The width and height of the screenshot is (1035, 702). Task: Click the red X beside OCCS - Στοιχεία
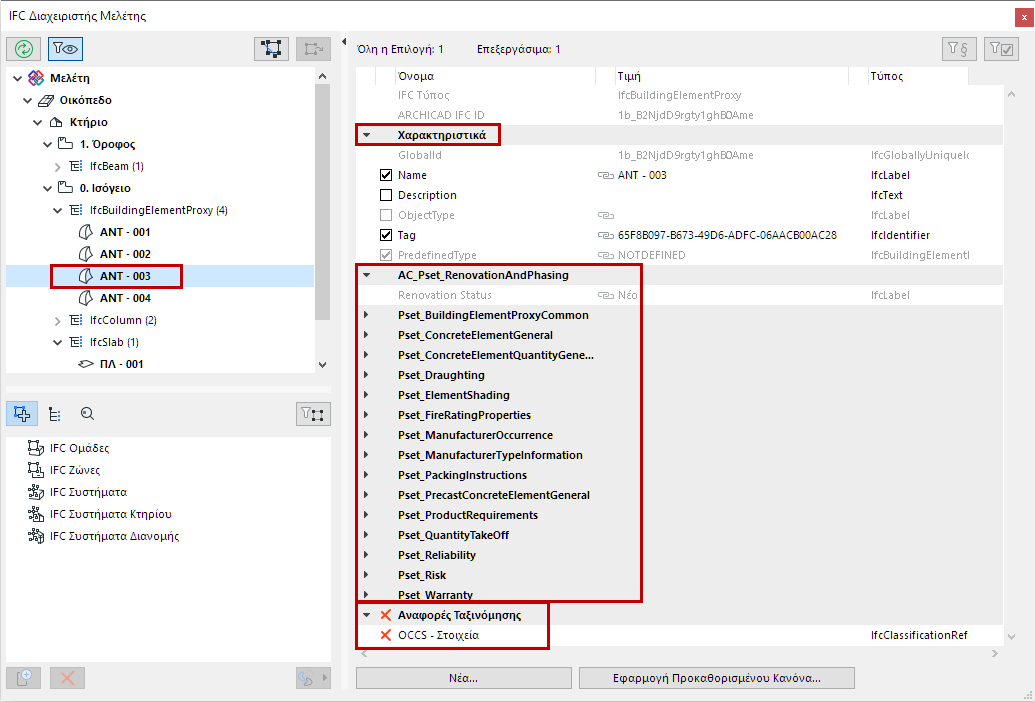pyautogui.click(x=386, y=635)
